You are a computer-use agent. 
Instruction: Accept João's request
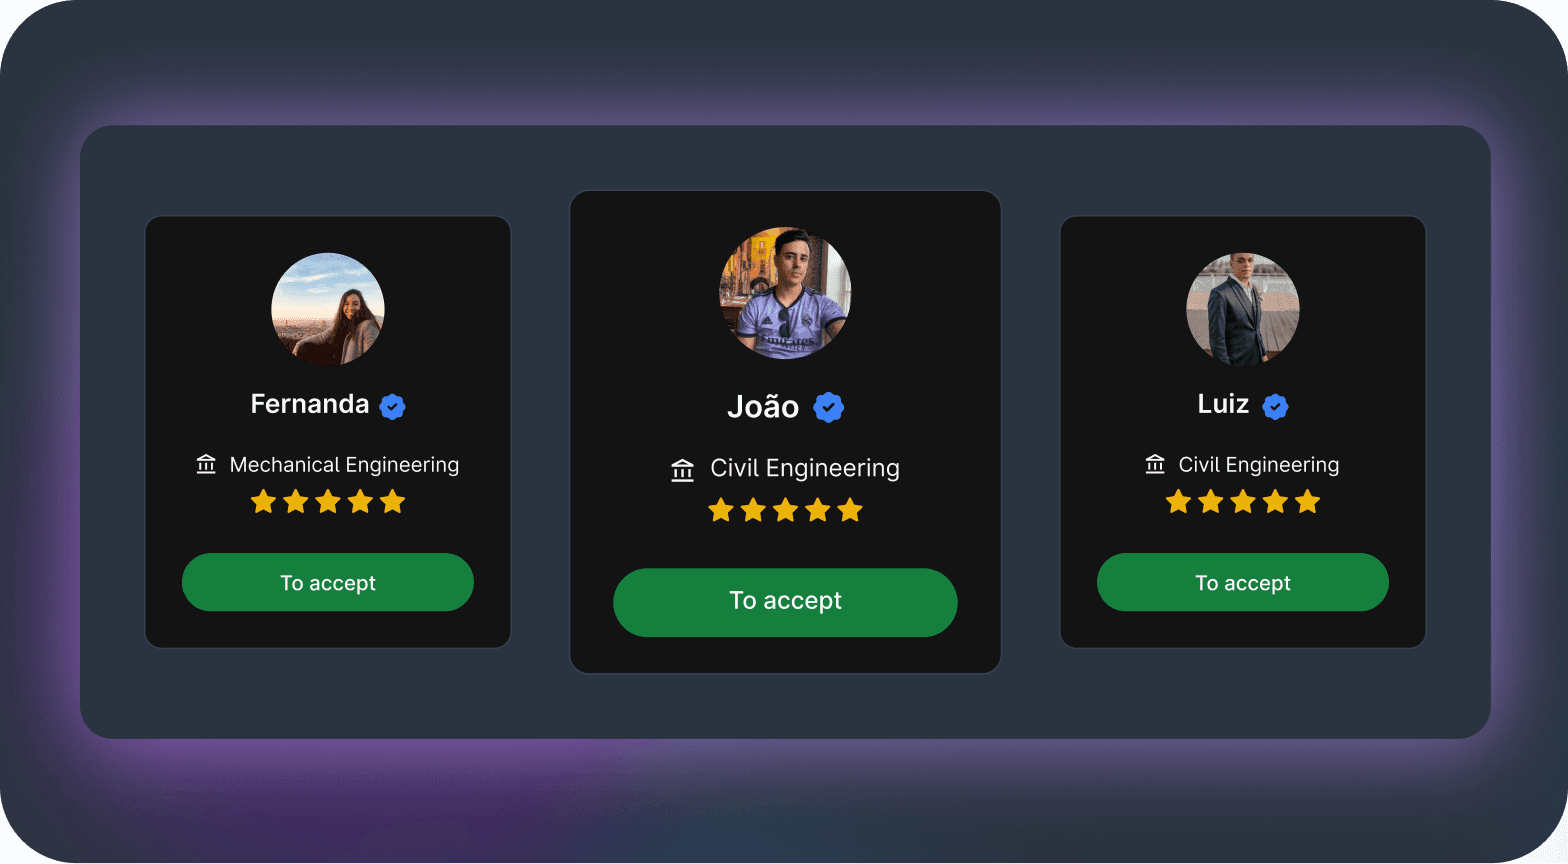tap(785, 602)
